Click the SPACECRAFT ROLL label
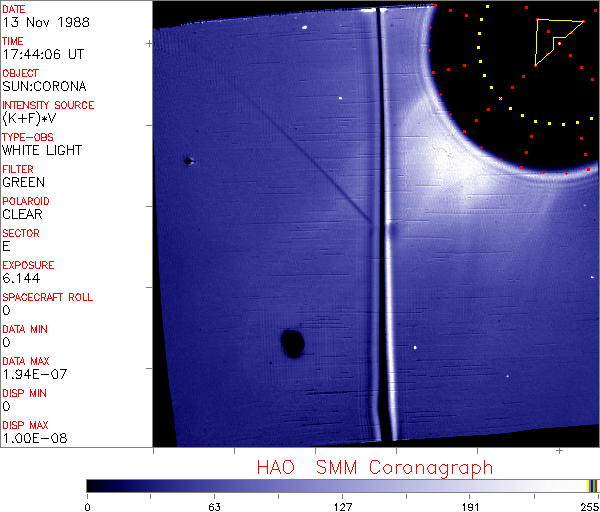This screenshot has width=600, height=512. (48, 297)
